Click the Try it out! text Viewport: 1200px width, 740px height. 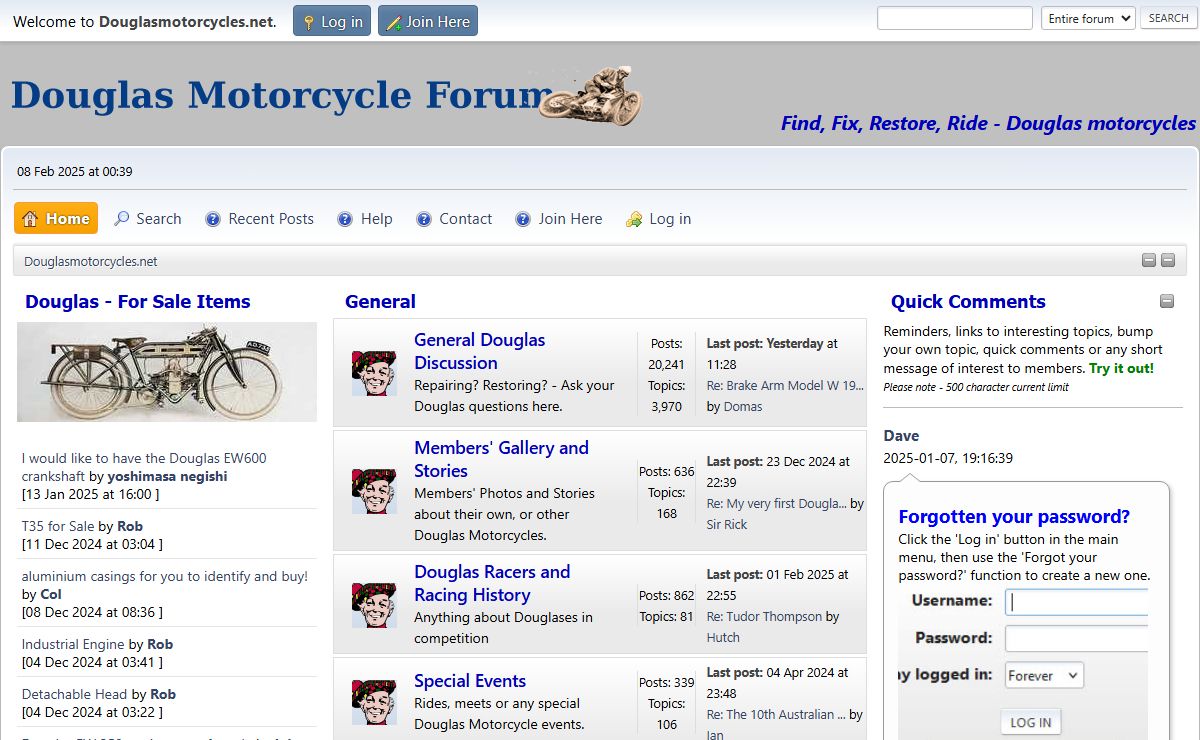pyautogui.click(x=1121, y=368)
